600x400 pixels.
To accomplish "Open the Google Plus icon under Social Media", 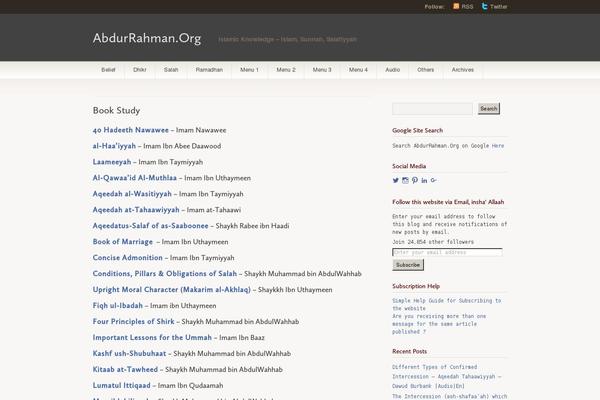I will (434, 180).
